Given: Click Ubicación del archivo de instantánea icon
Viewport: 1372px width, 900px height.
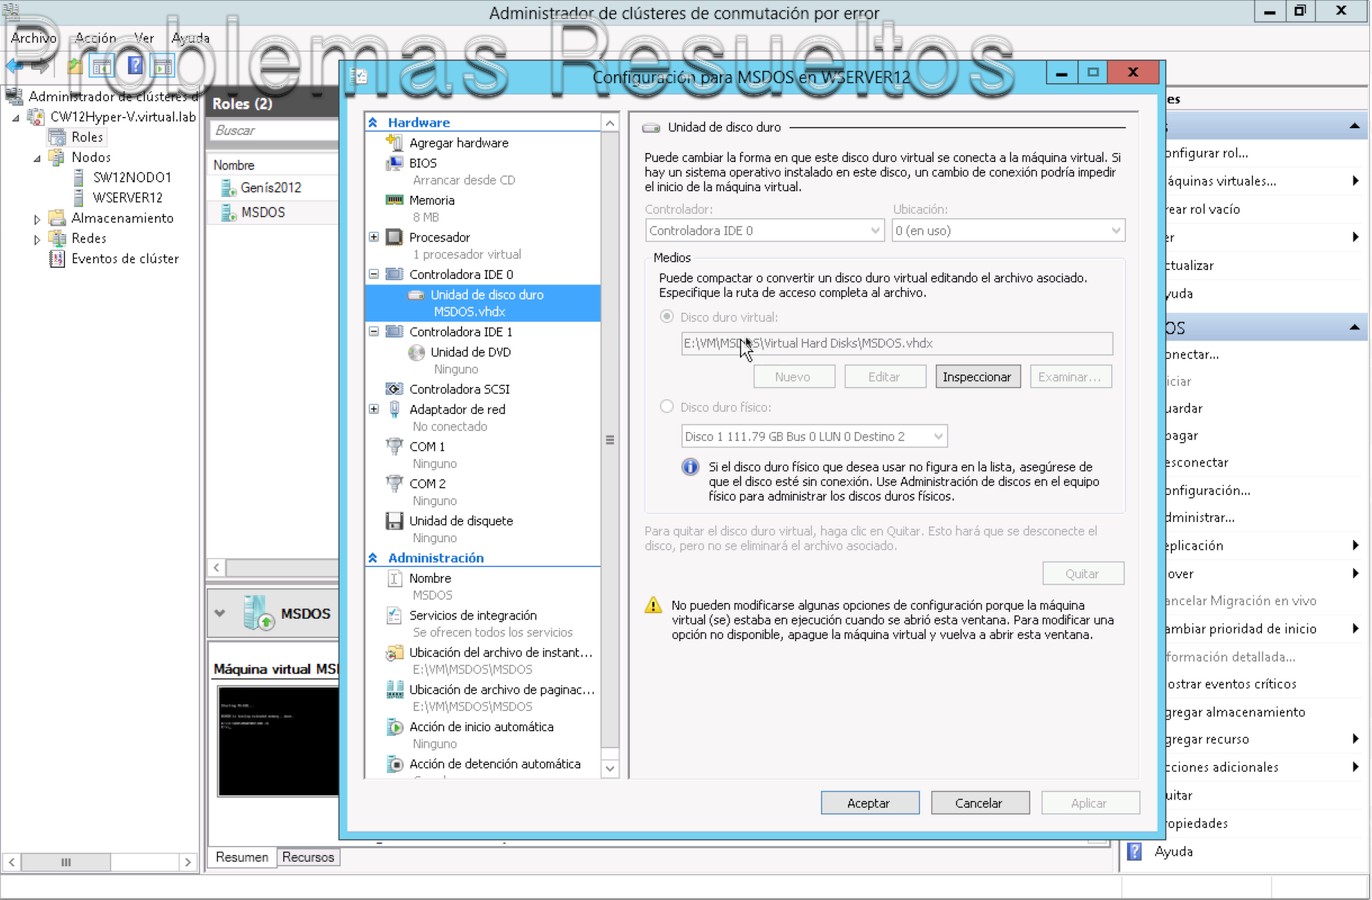Looking at the screenshot, I should pyautogui.click(x=394, y=652).
